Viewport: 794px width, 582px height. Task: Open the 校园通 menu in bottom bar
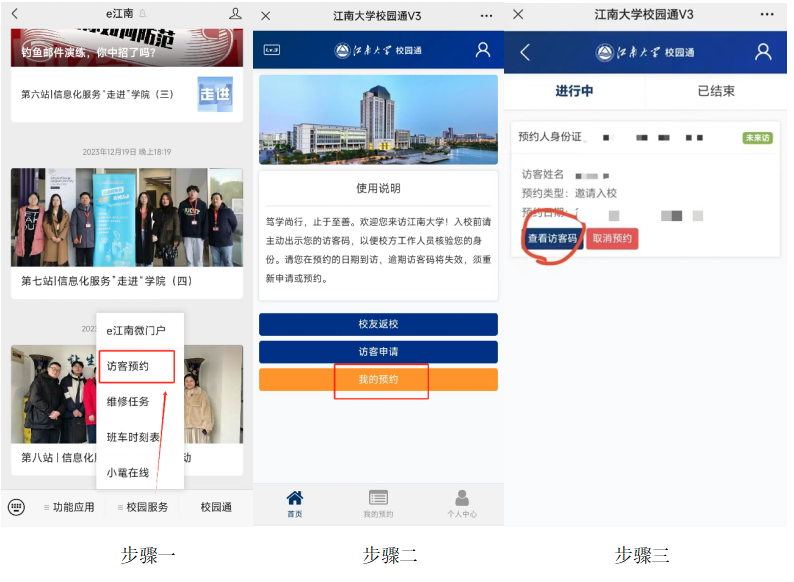point(216,507)
